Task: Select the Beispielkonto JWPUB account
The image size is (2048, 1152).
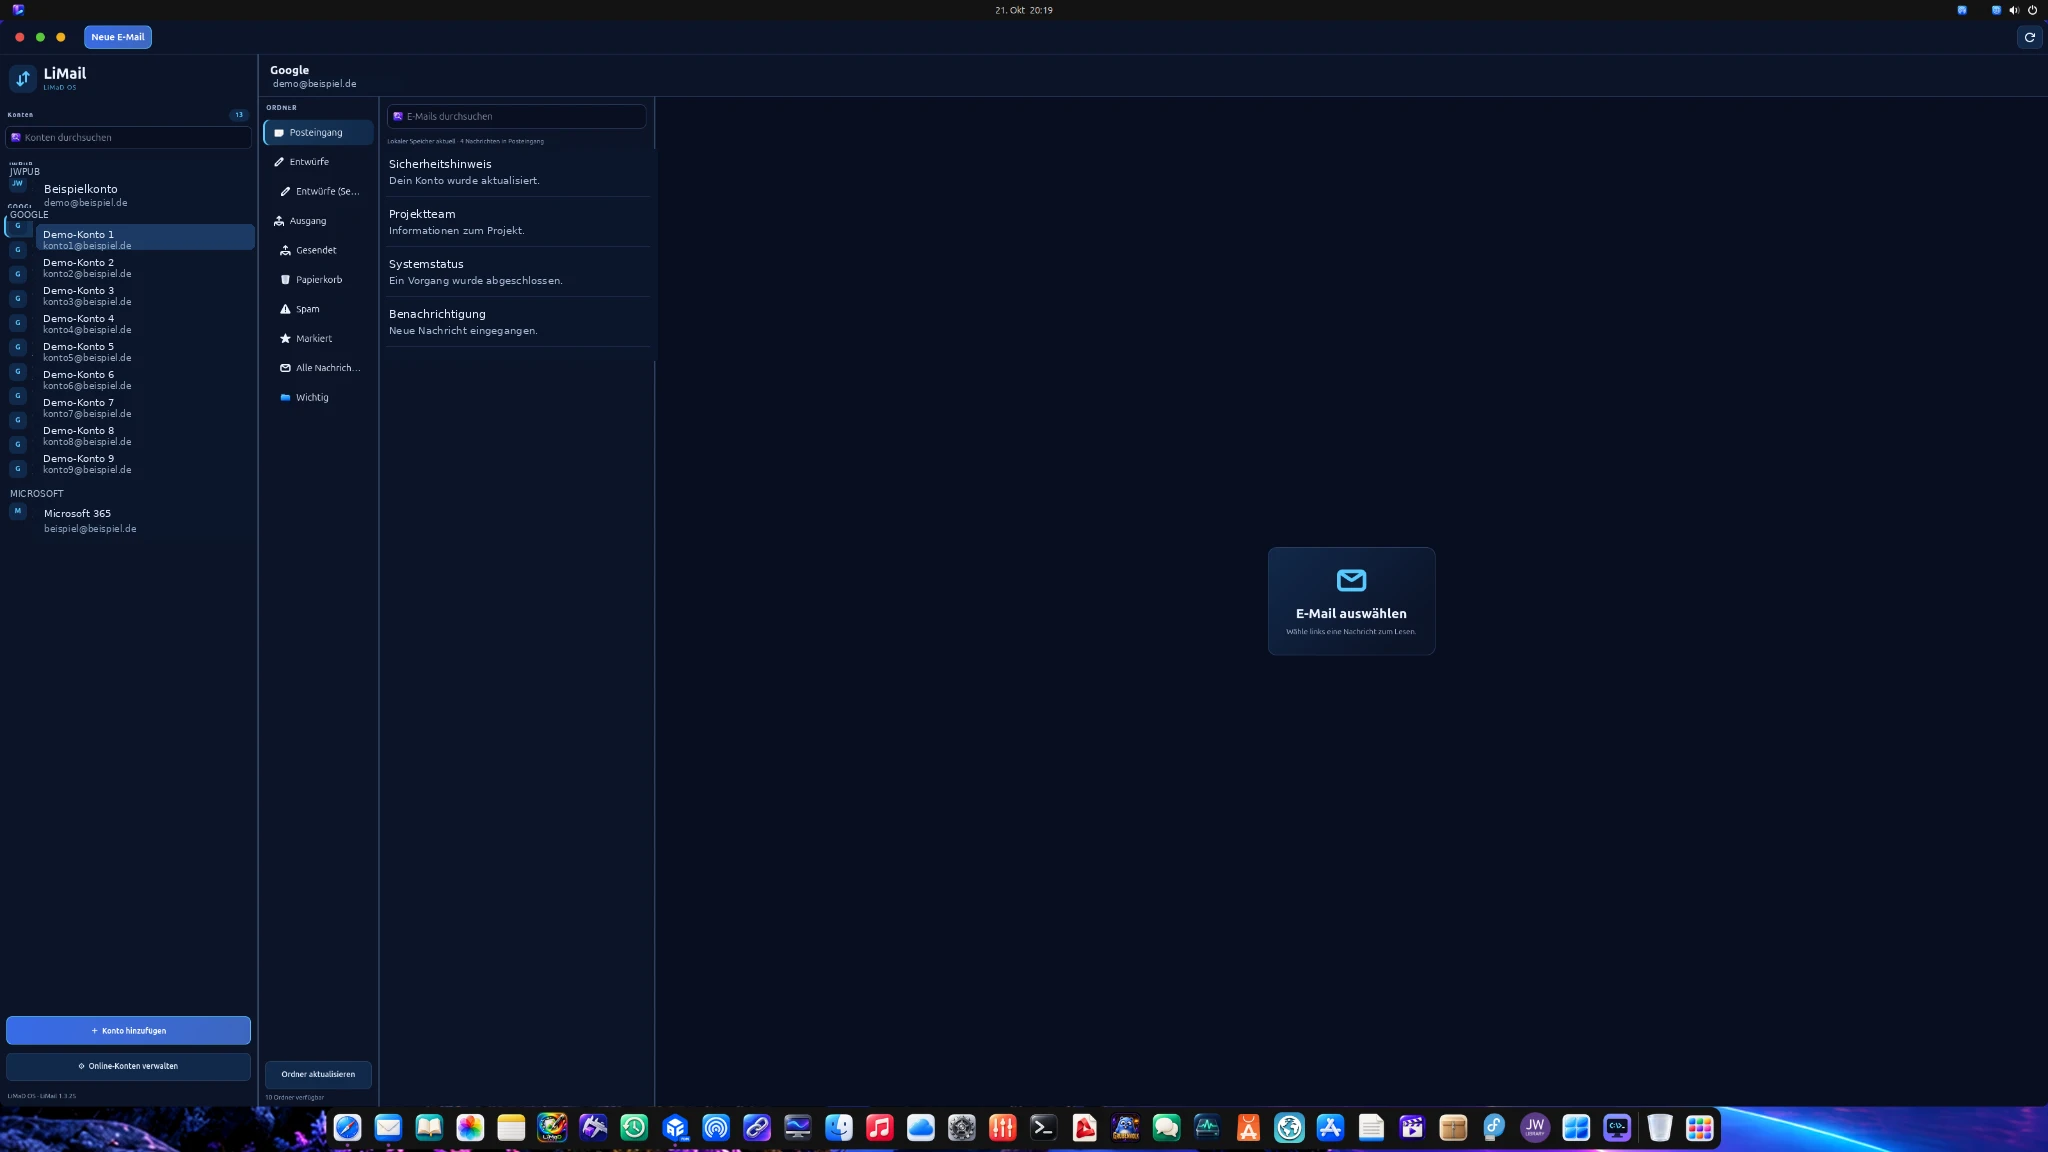Action: click(x=128, y=195)
